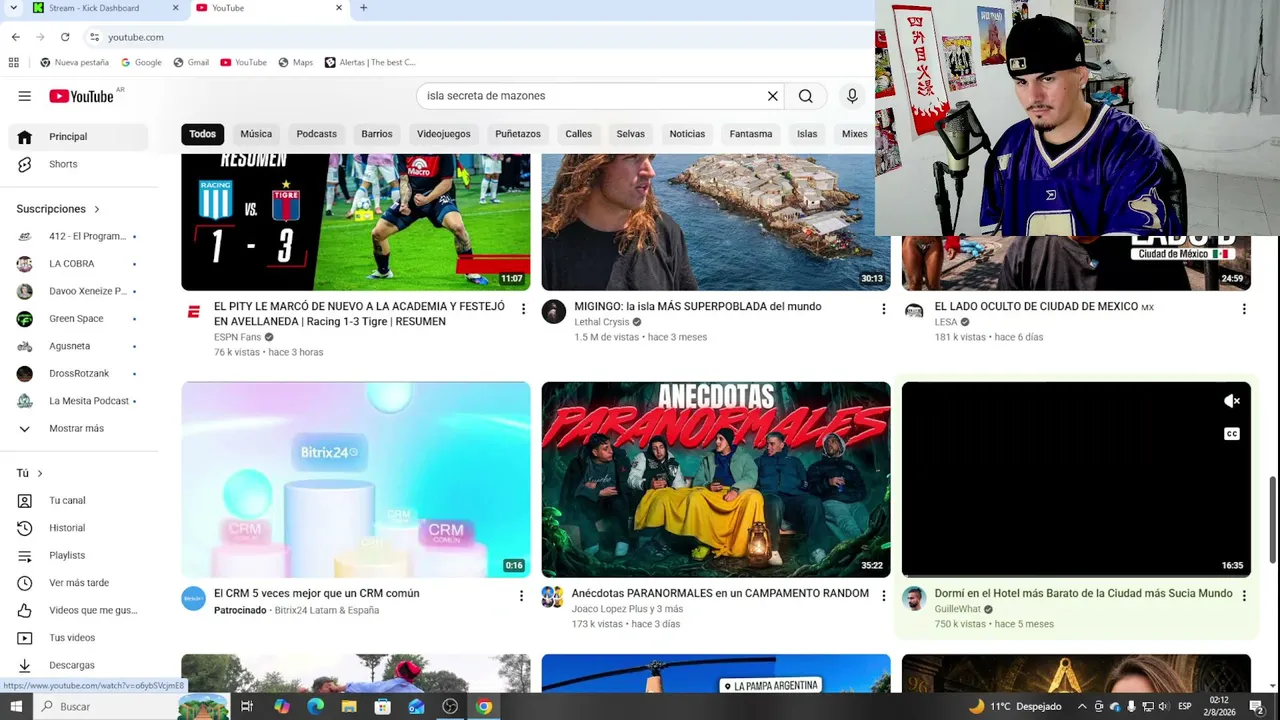
Task: Open options menu for MIGINGO video
Action: (883, 309)
